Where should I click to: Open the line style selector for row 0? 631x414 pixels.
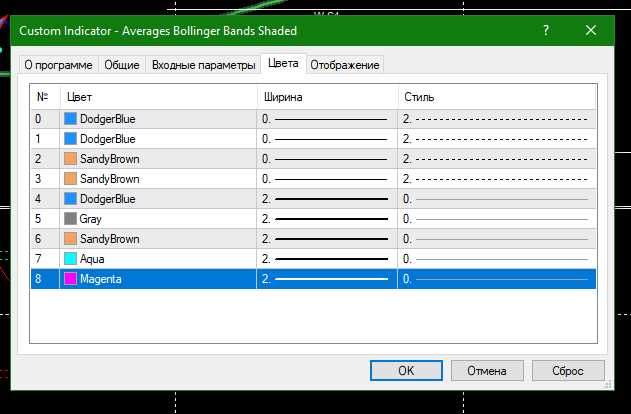(497, 119)
